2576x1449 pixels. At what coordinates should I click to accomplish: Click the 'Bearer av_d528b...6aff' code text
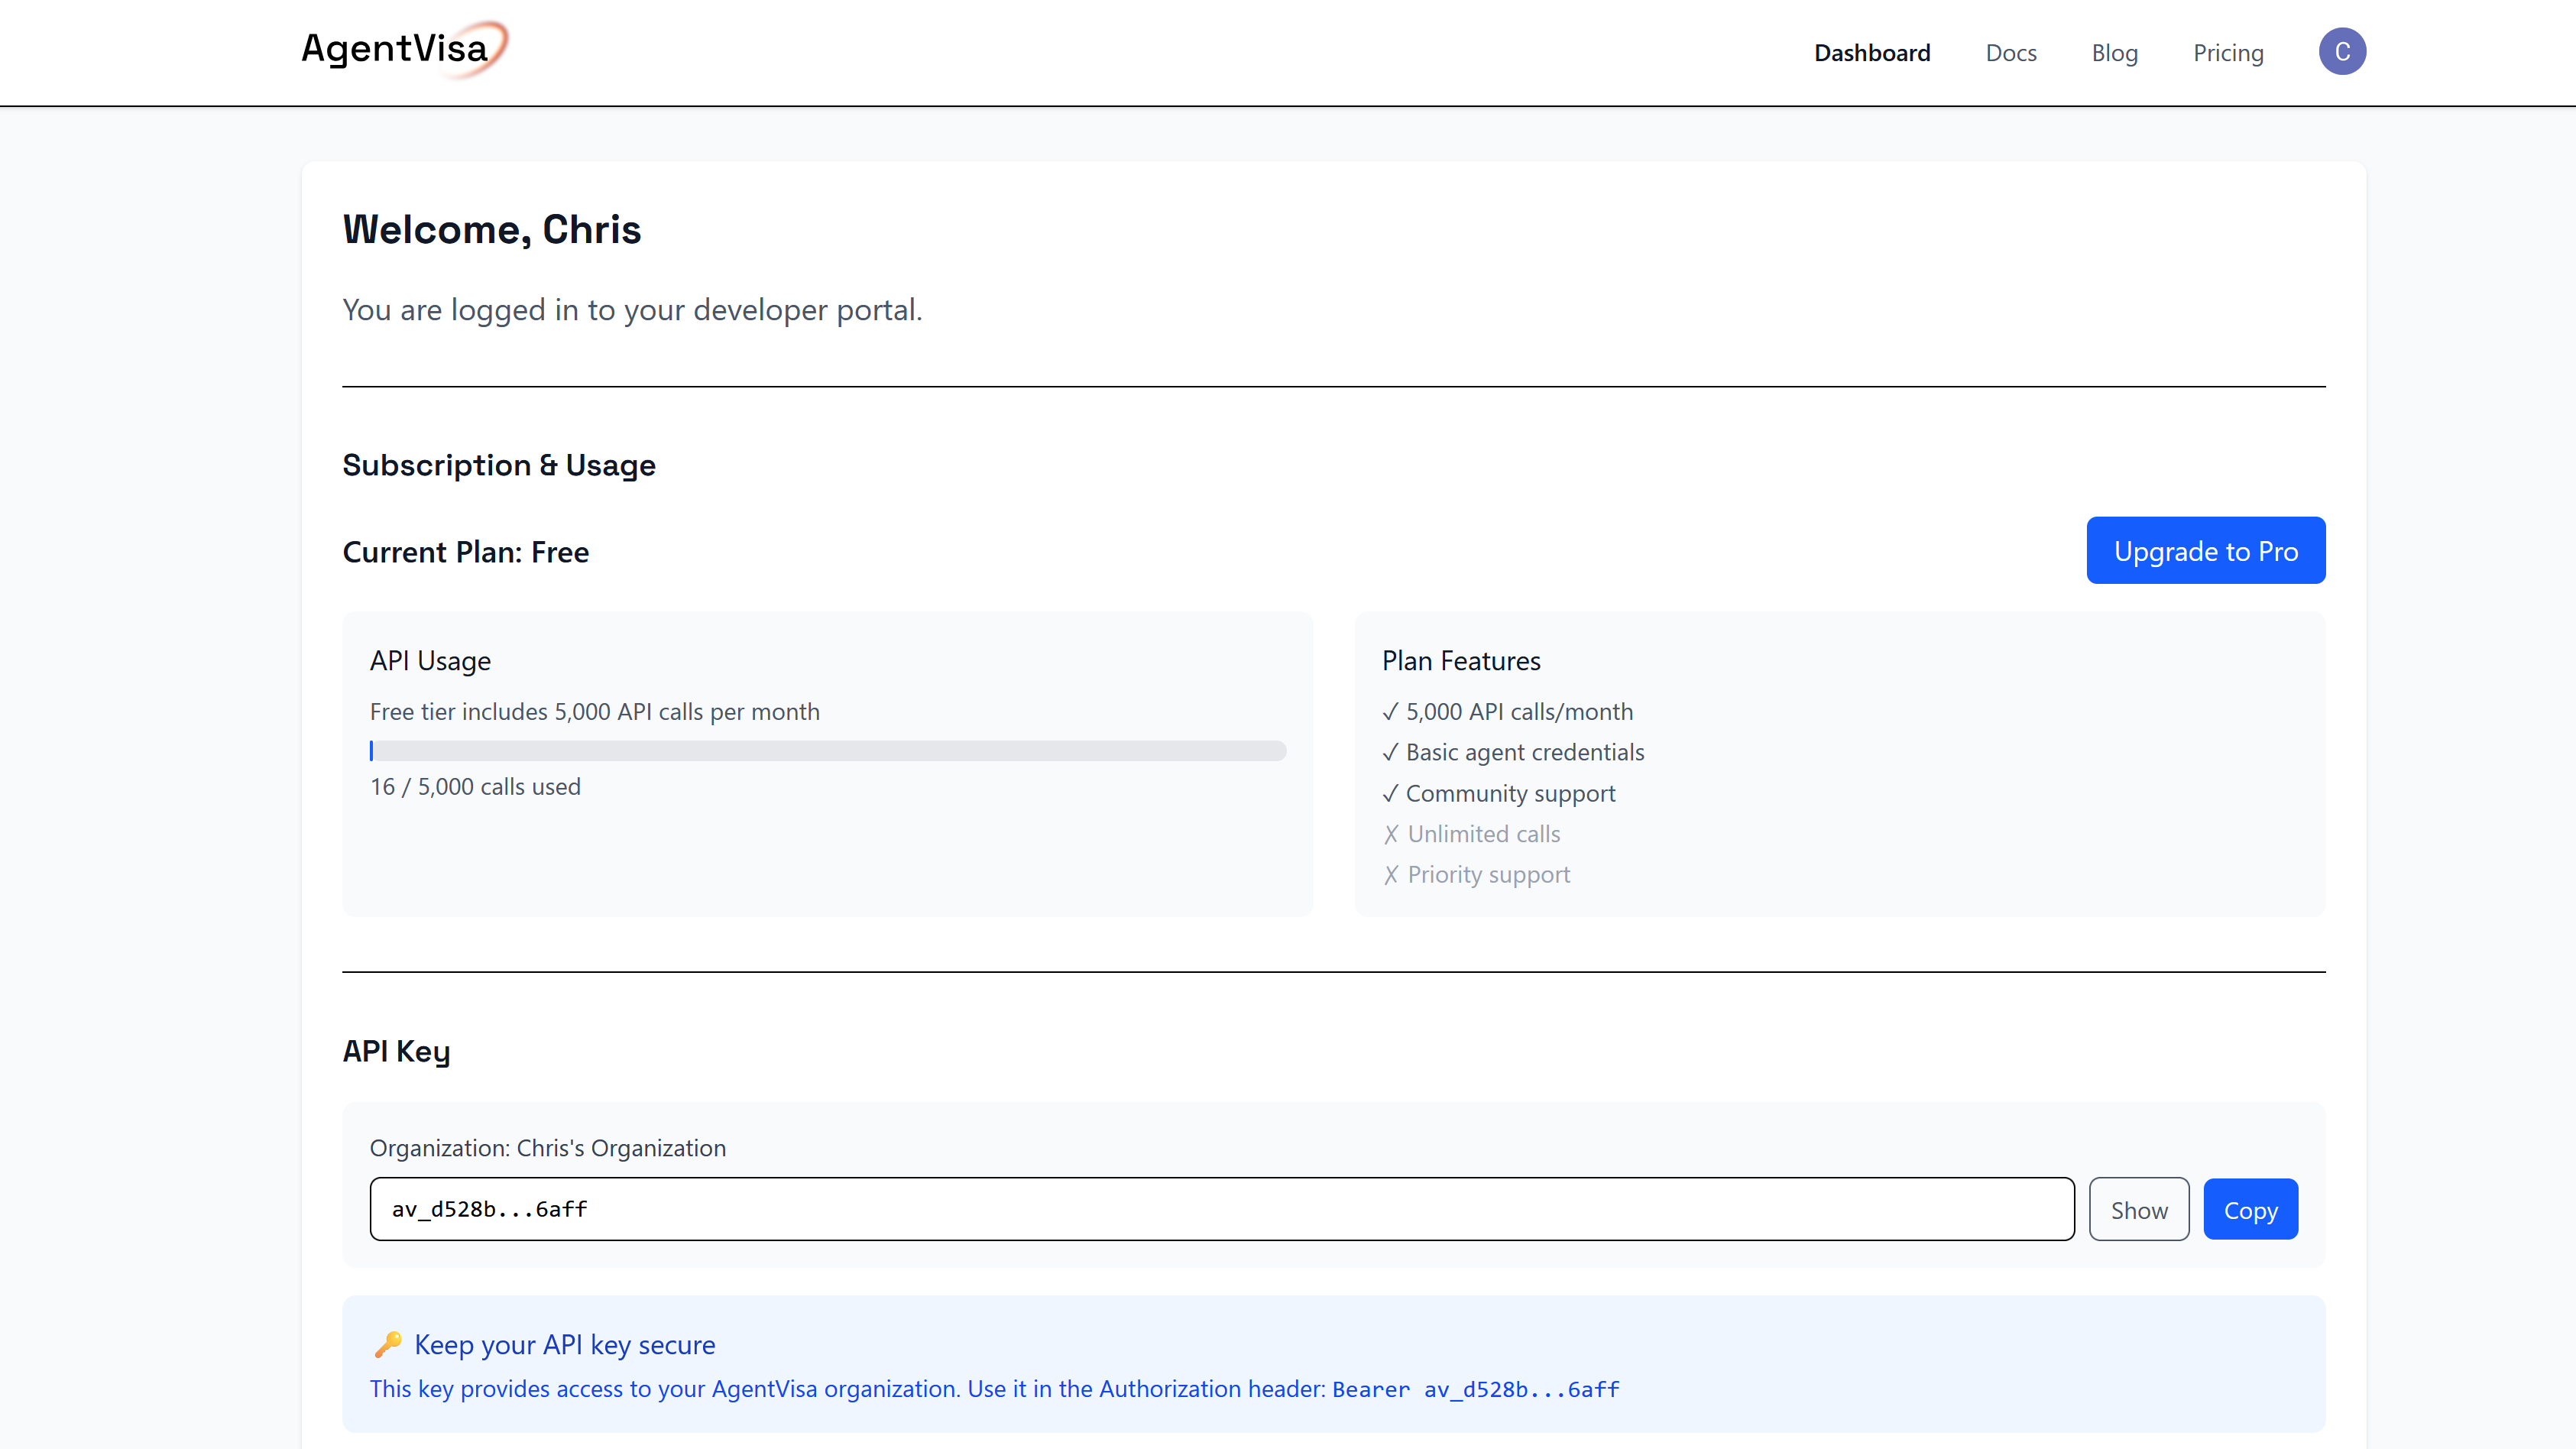click(1476, 1389)
